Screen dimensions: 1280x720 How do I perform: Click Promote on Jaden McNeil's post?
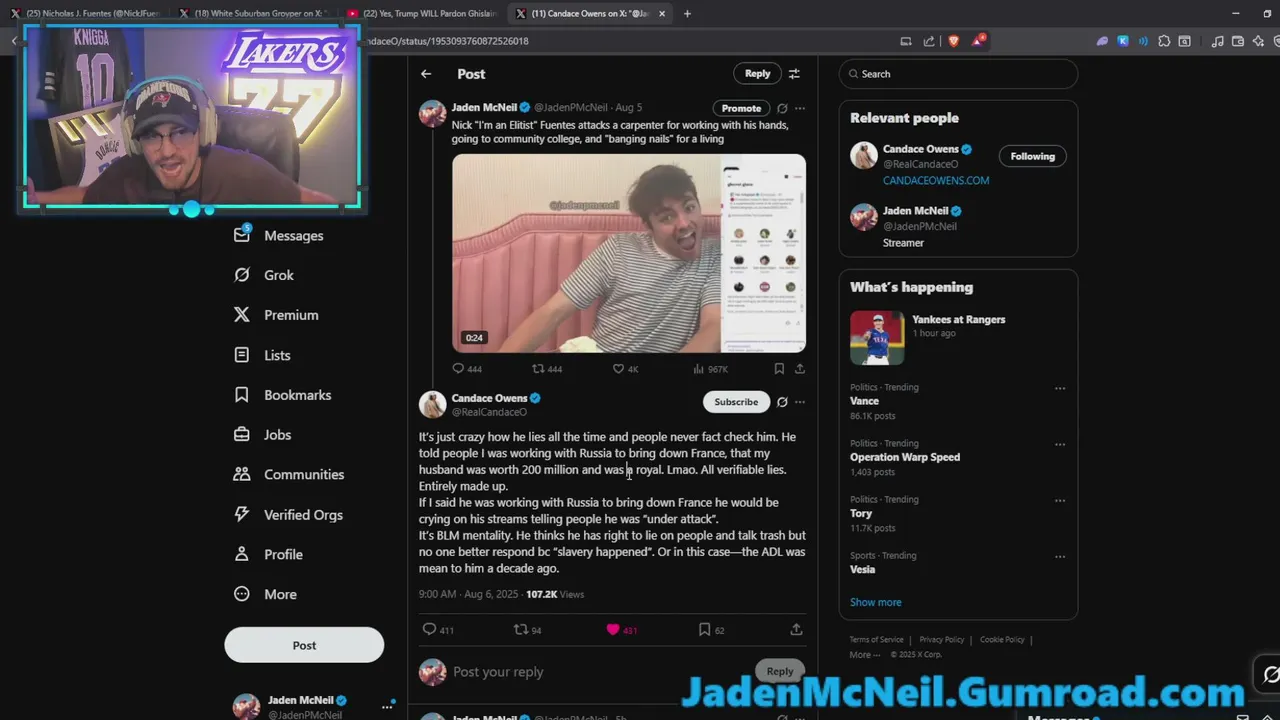point(741,108)
